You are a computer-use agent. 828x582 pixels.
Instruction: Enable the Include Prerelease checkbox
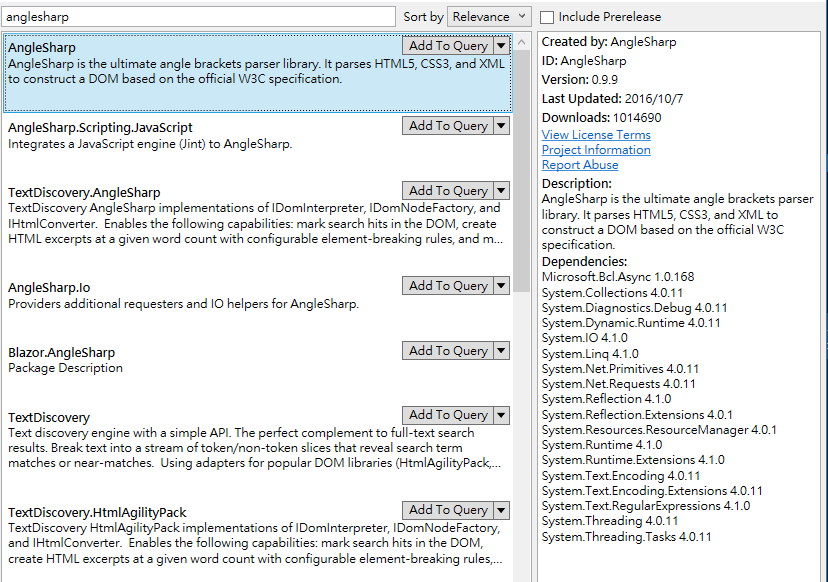point(547,17)
